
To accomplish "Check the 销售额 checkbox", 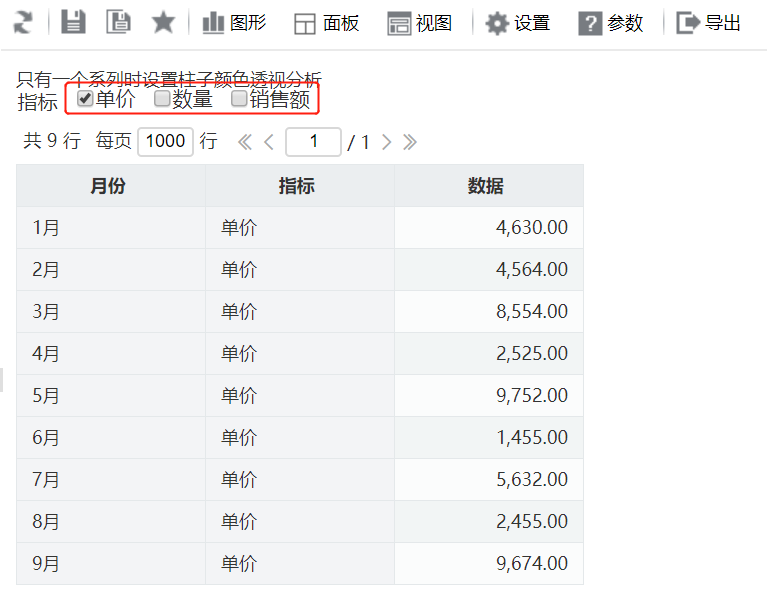I will (239, 98).
